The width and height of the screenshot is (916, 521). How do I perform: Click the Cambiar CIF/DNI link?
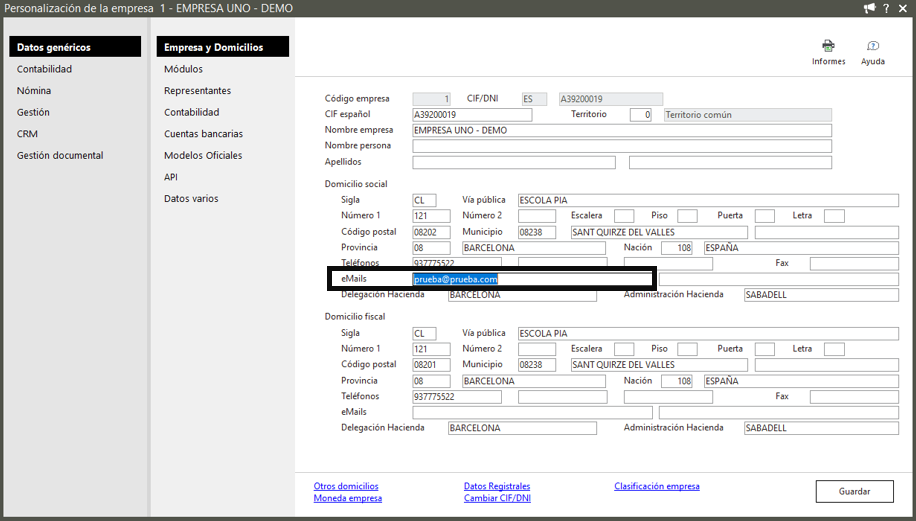(x=497, y=498)
